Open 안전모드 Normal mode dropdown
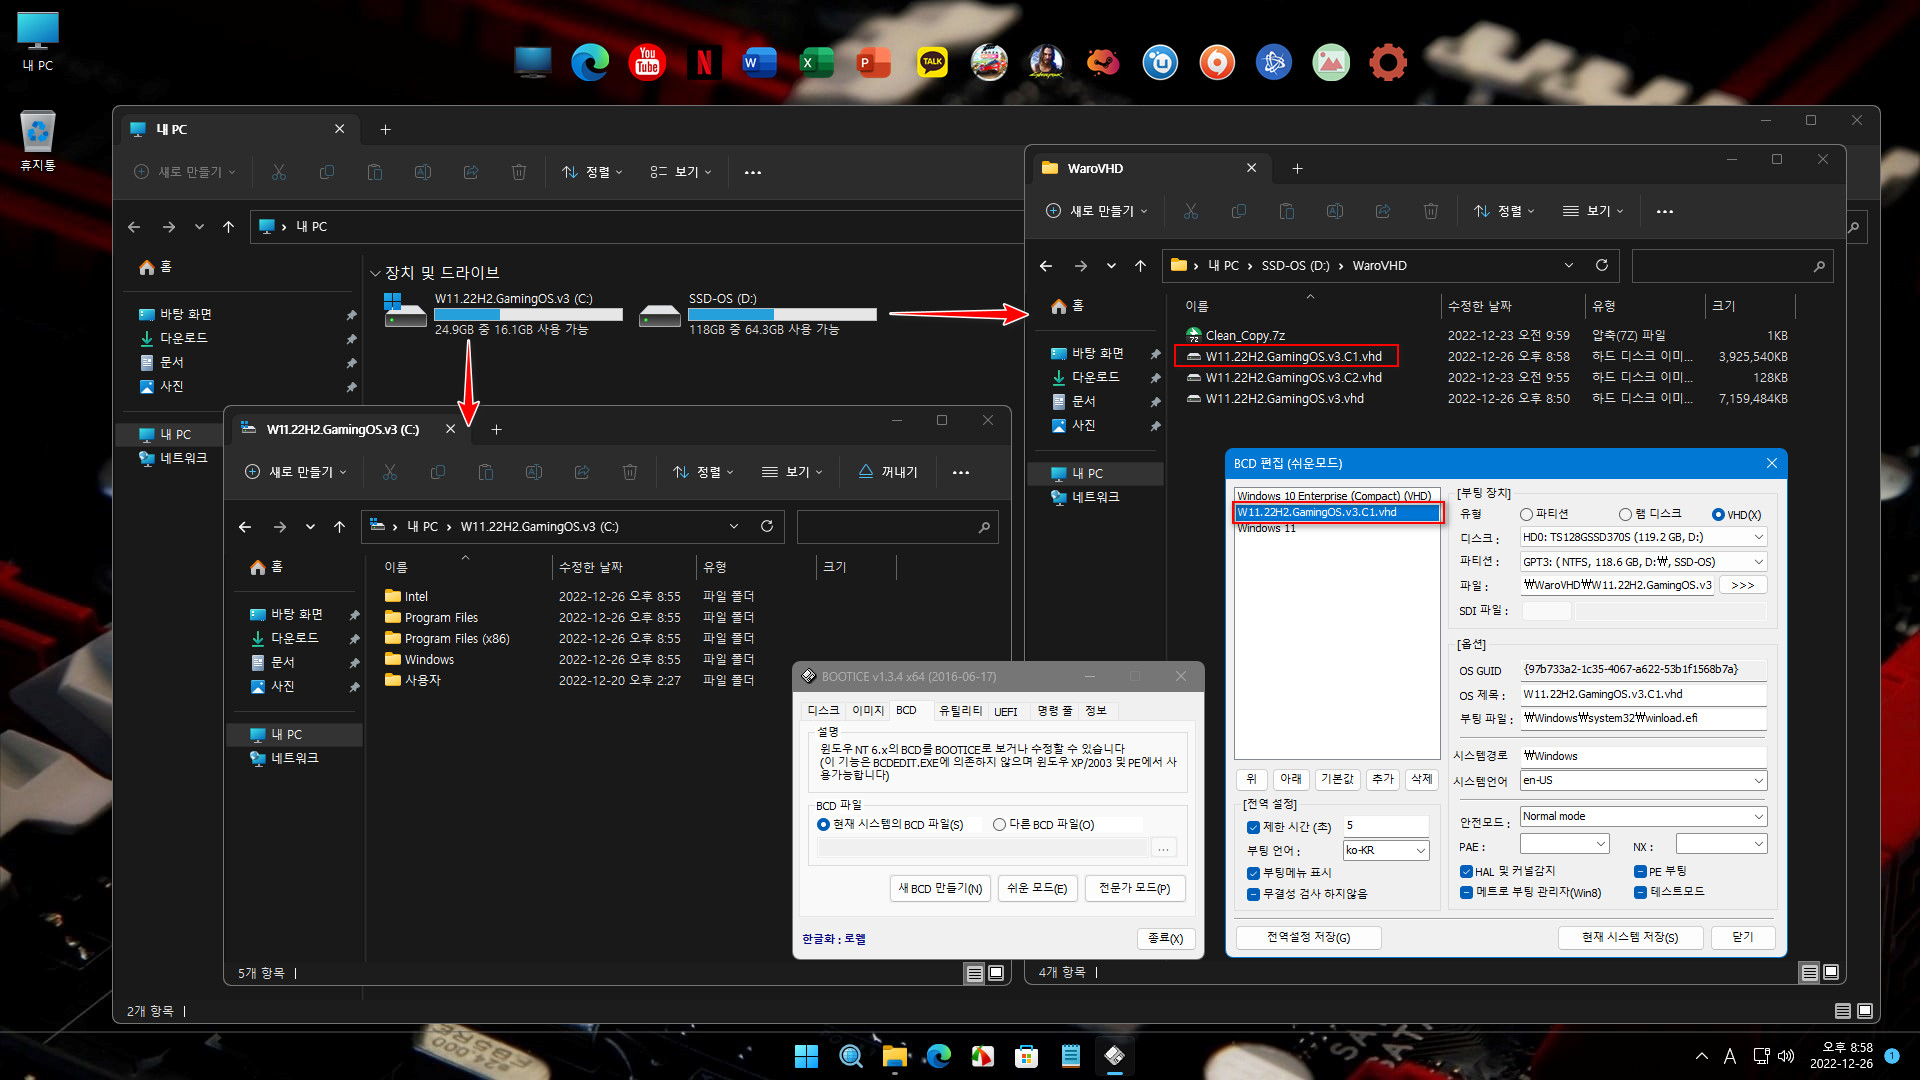This screenshot has width=1920, height=1080. [1643, 816]
